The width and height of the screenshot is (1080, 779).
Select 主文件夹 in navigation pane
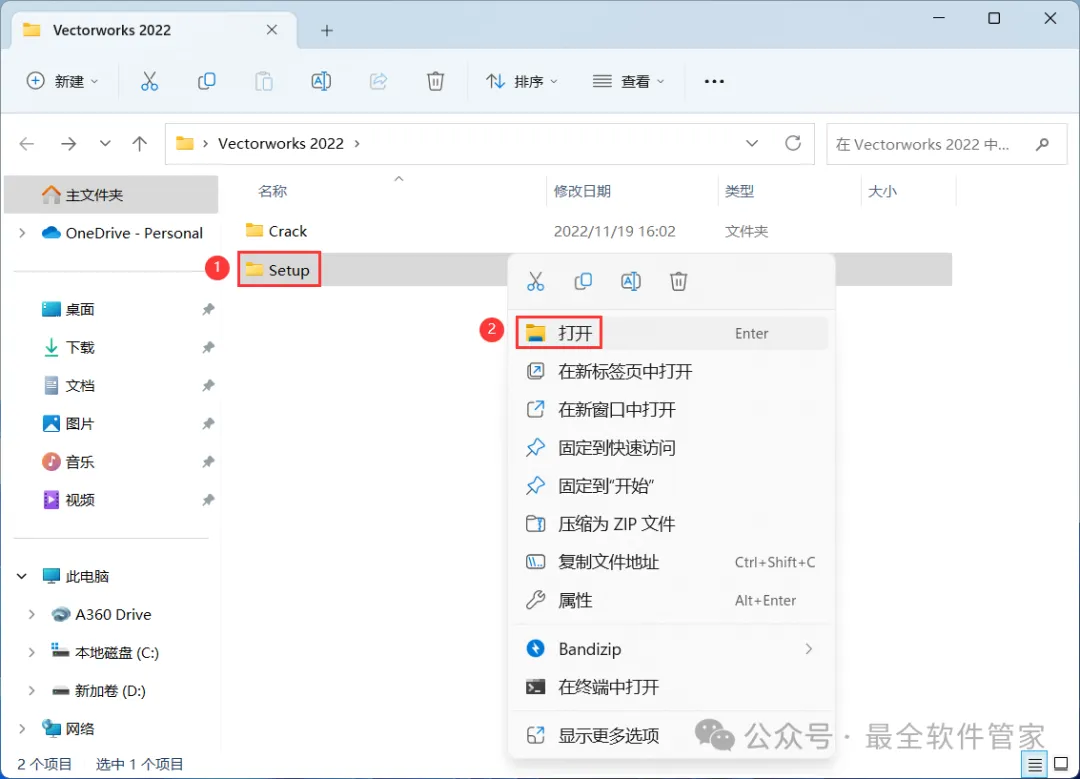pyautogui.click(x=112, y=195)
